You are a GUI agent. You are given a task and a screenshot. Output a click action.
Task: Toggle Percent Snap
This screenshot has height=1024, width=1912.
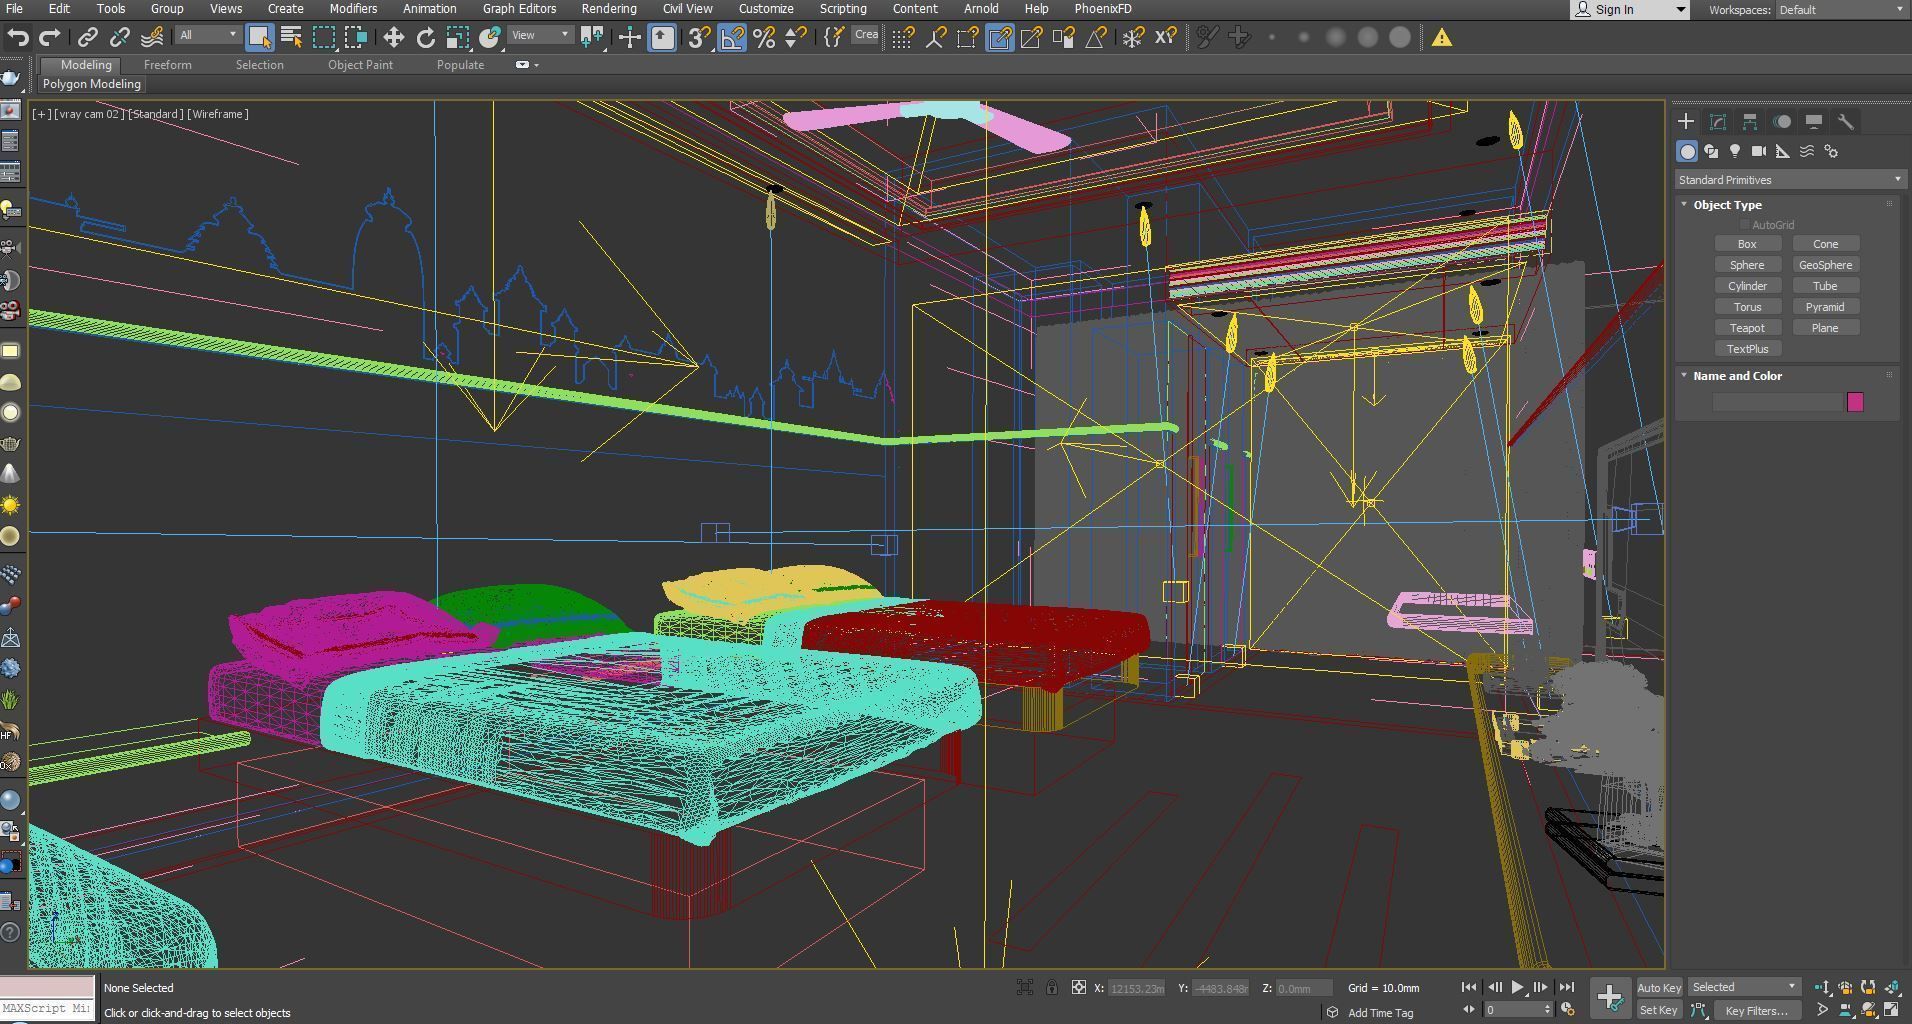coord(764,38)
